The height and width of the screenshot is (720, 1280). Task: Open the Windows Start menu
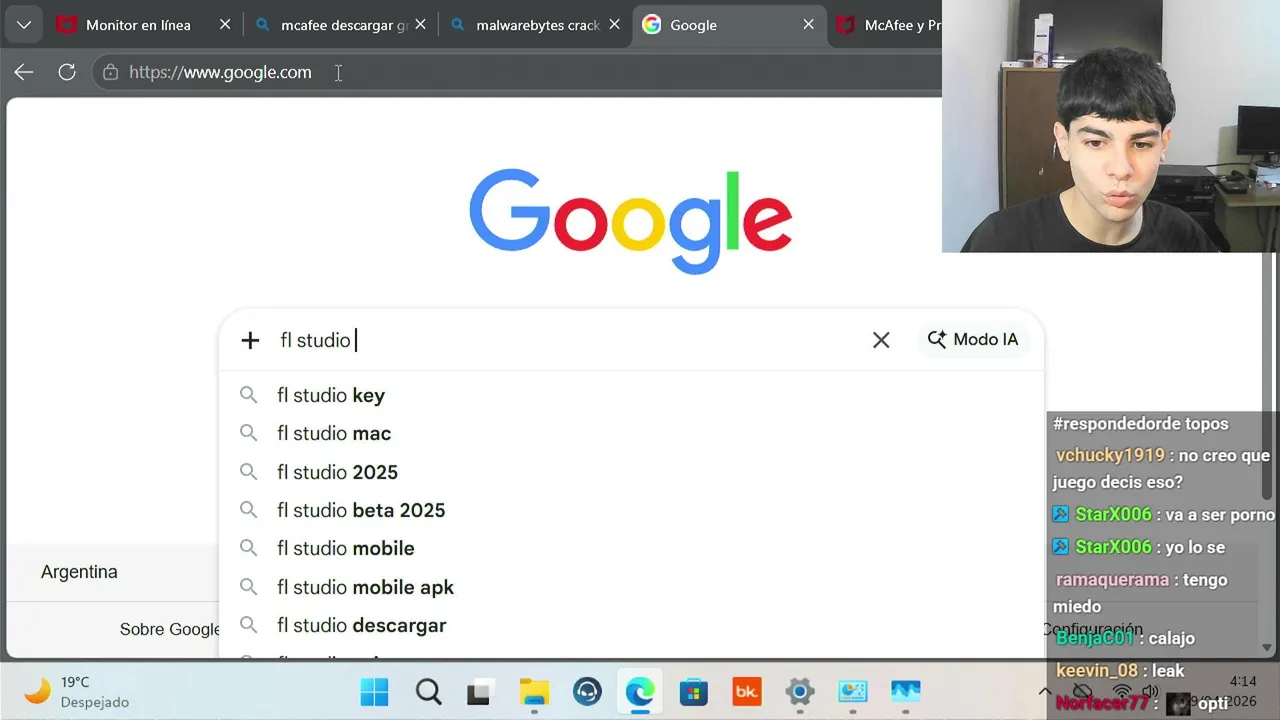(x=375, y=691)
